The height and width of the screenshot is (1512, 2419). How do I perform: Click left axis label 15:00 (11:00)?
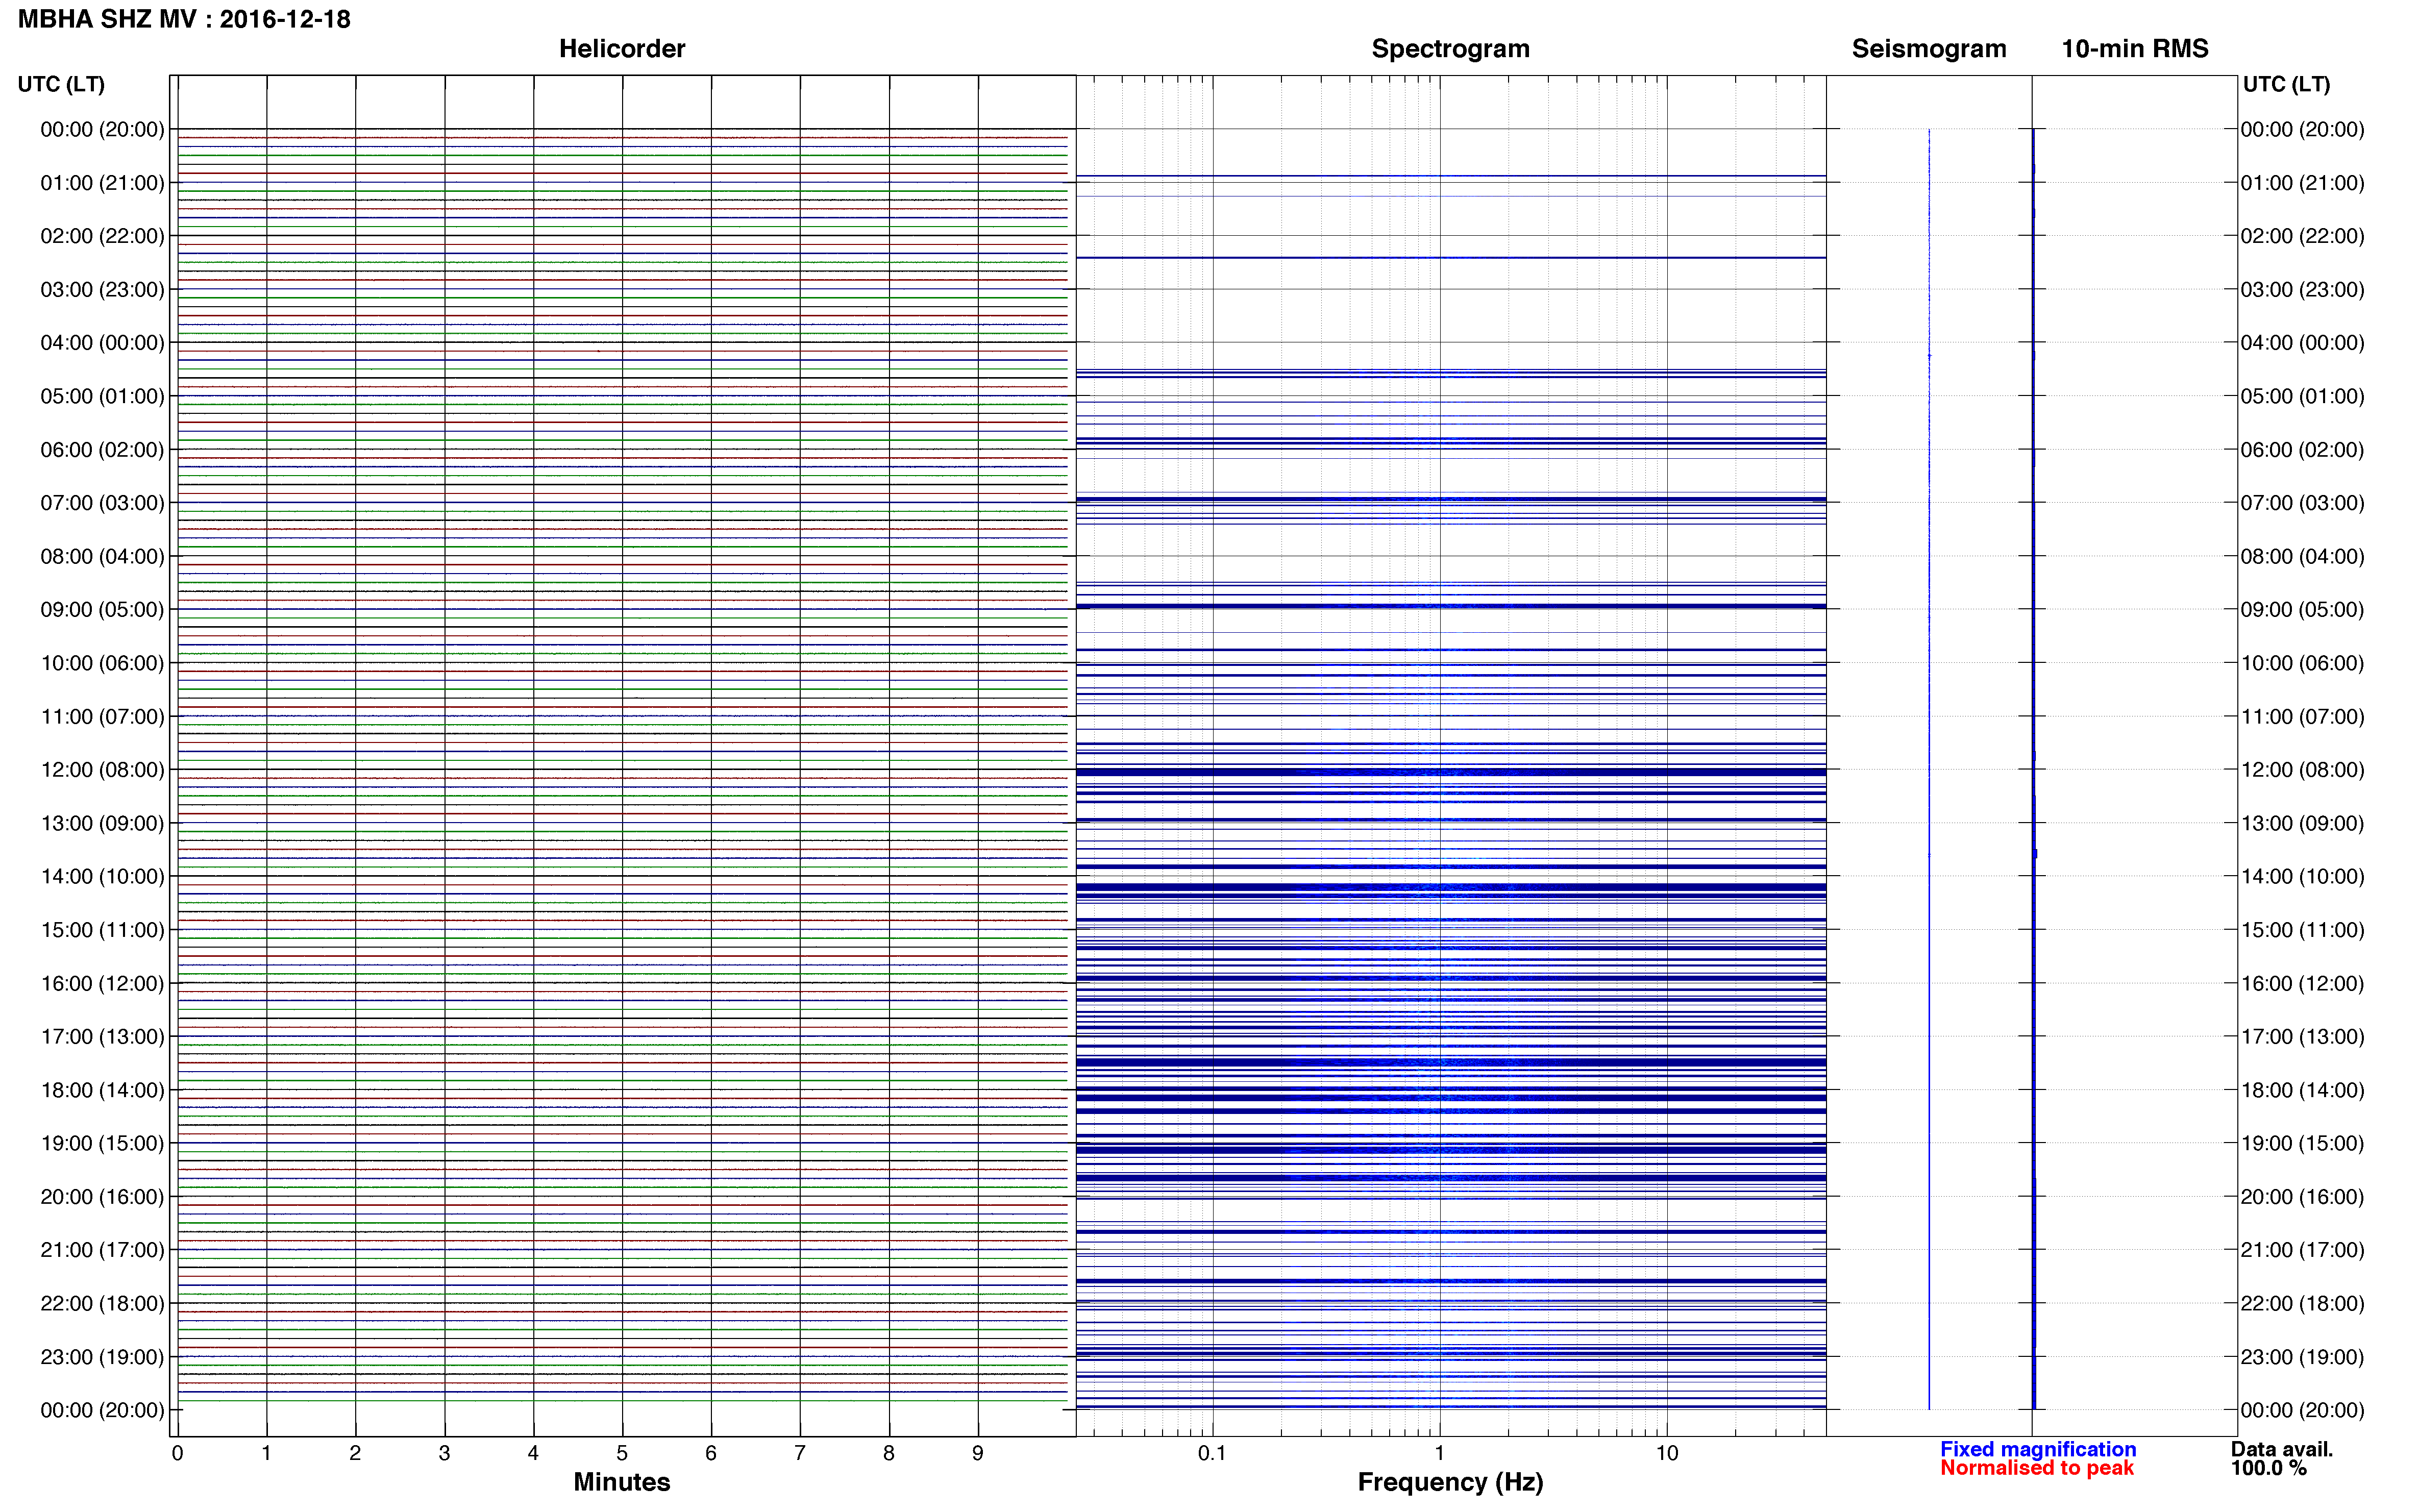tap(102, 930)
